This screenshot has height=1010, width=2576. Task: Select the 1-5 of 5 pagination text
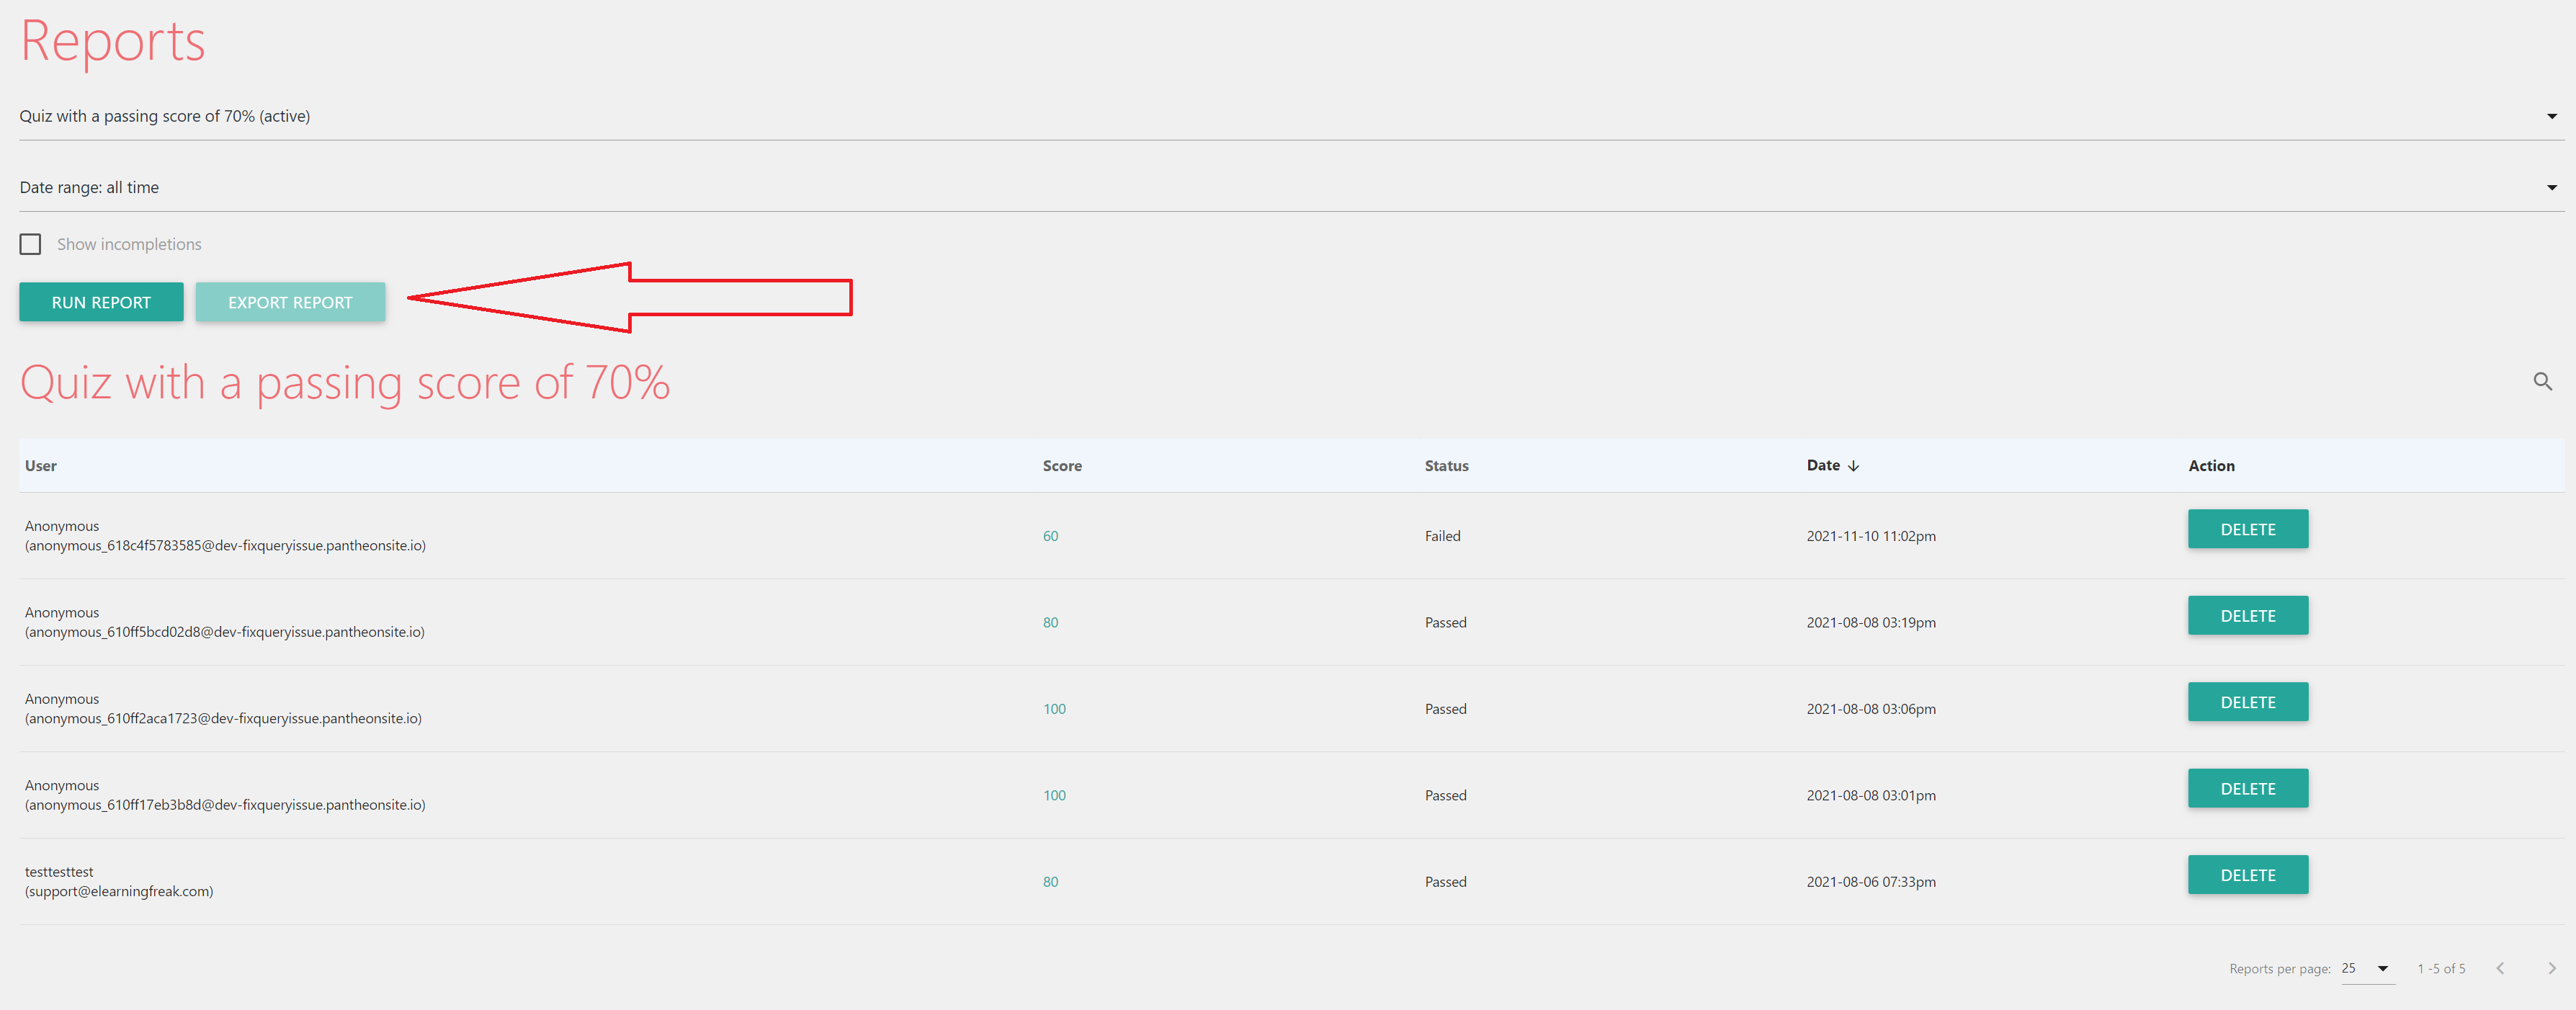[2441, 969]
